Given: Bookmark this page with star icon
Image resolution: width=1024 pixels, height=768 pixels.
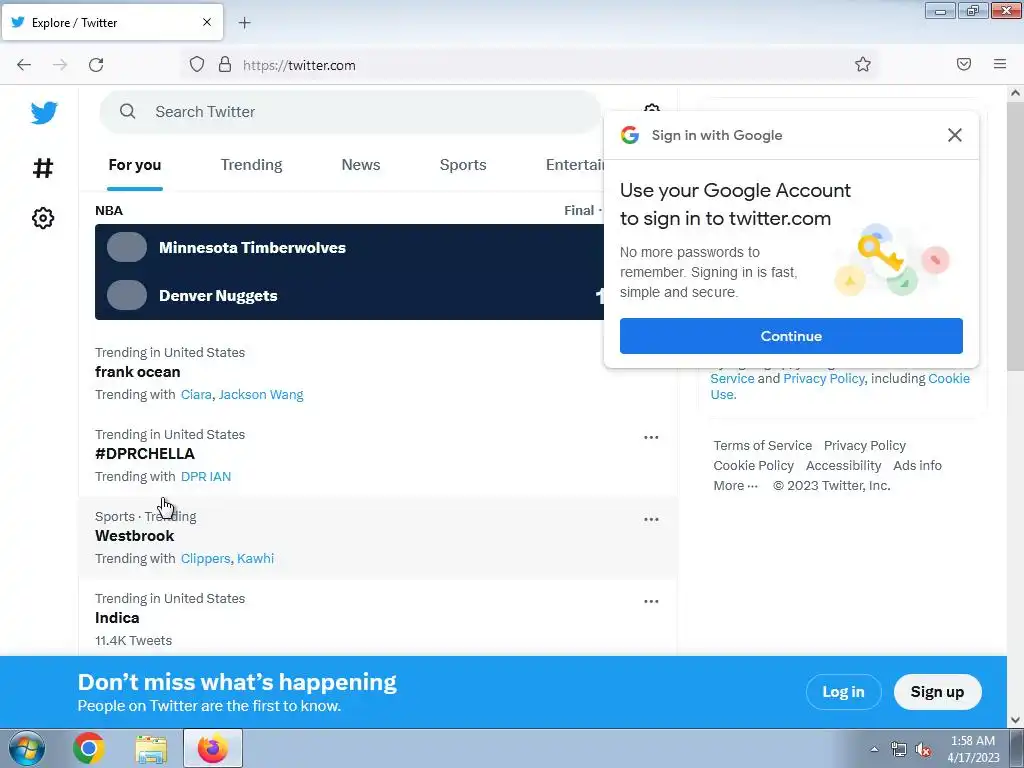Looking at the screenshot, I should [863, 64].
